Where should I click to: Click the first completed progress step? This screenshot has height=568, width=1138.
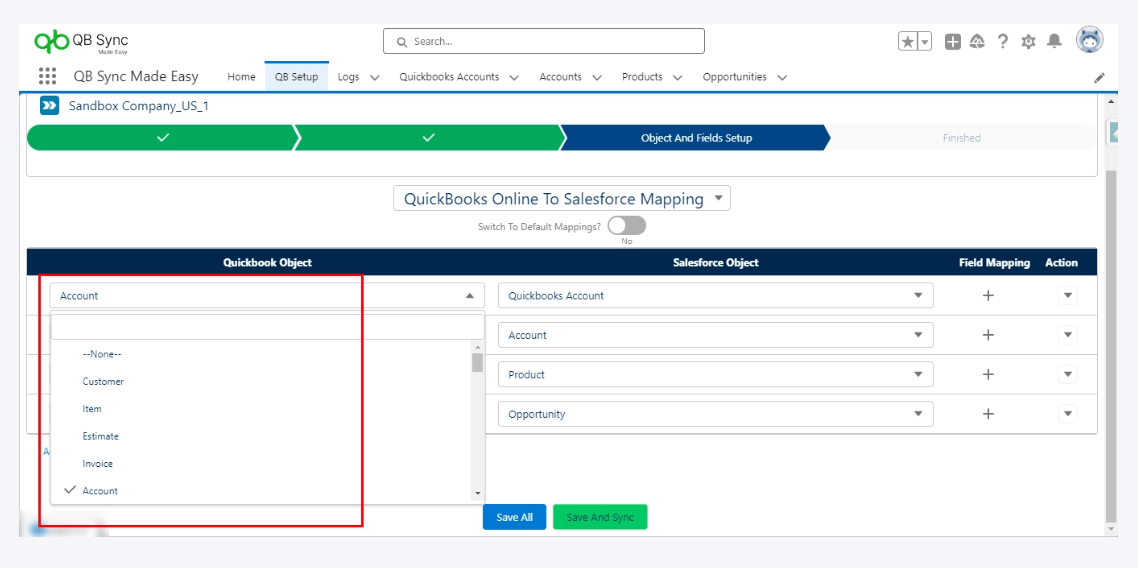point(163,138)
